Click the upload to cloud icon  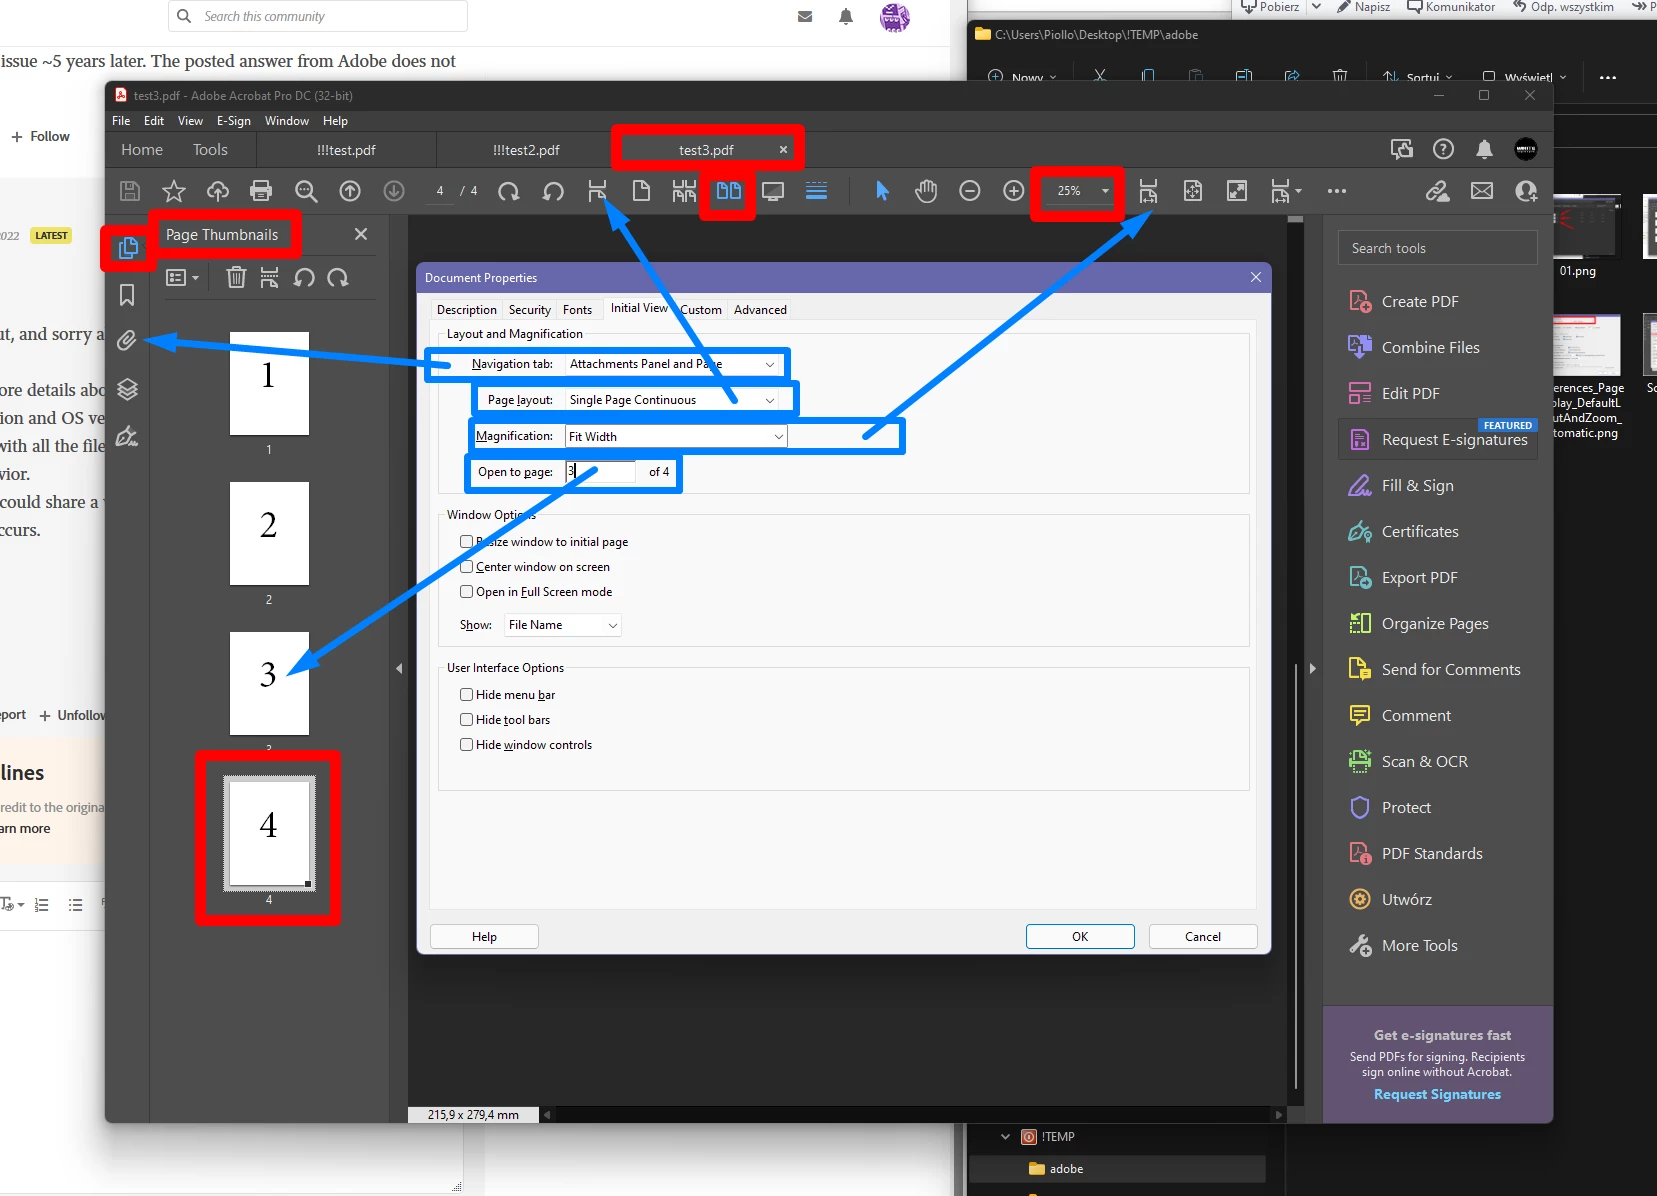click(218, 191)
